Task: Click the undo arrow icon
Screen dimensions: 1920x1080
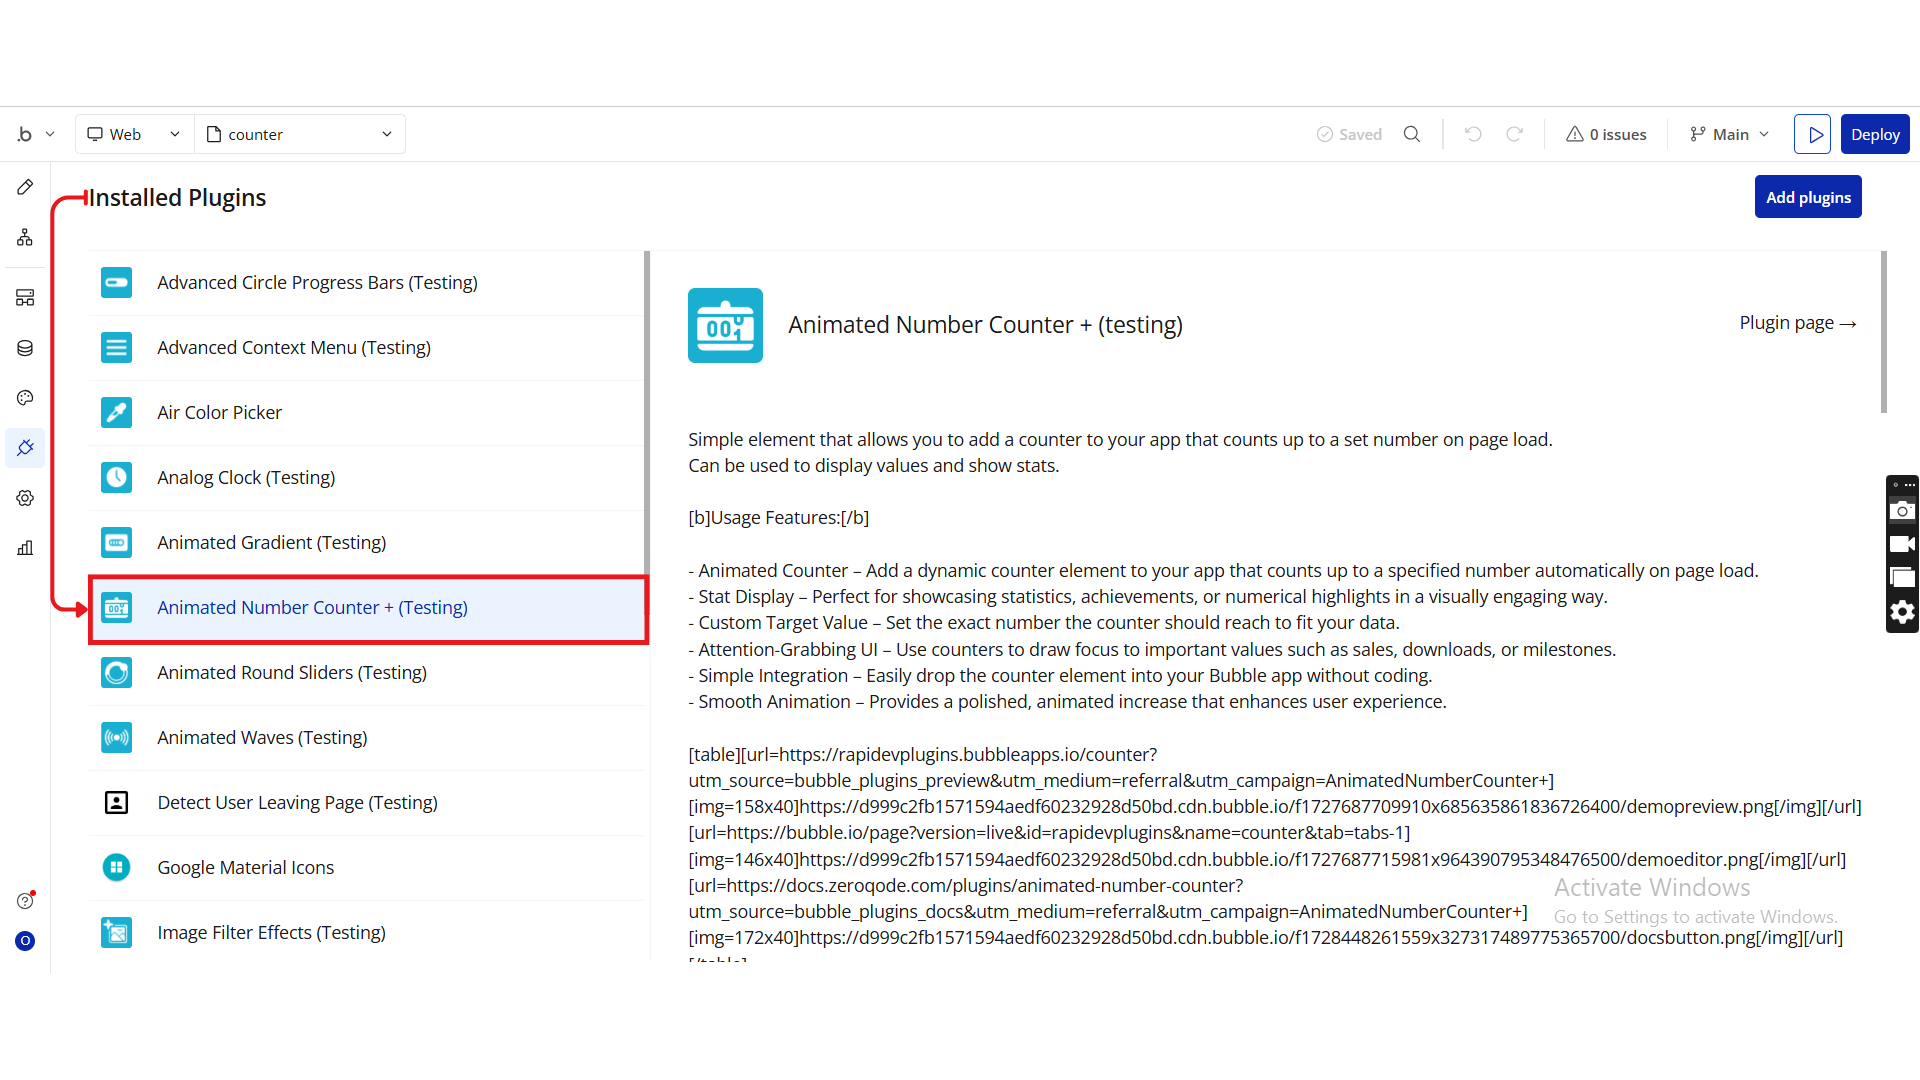Action: [1473, 134]
